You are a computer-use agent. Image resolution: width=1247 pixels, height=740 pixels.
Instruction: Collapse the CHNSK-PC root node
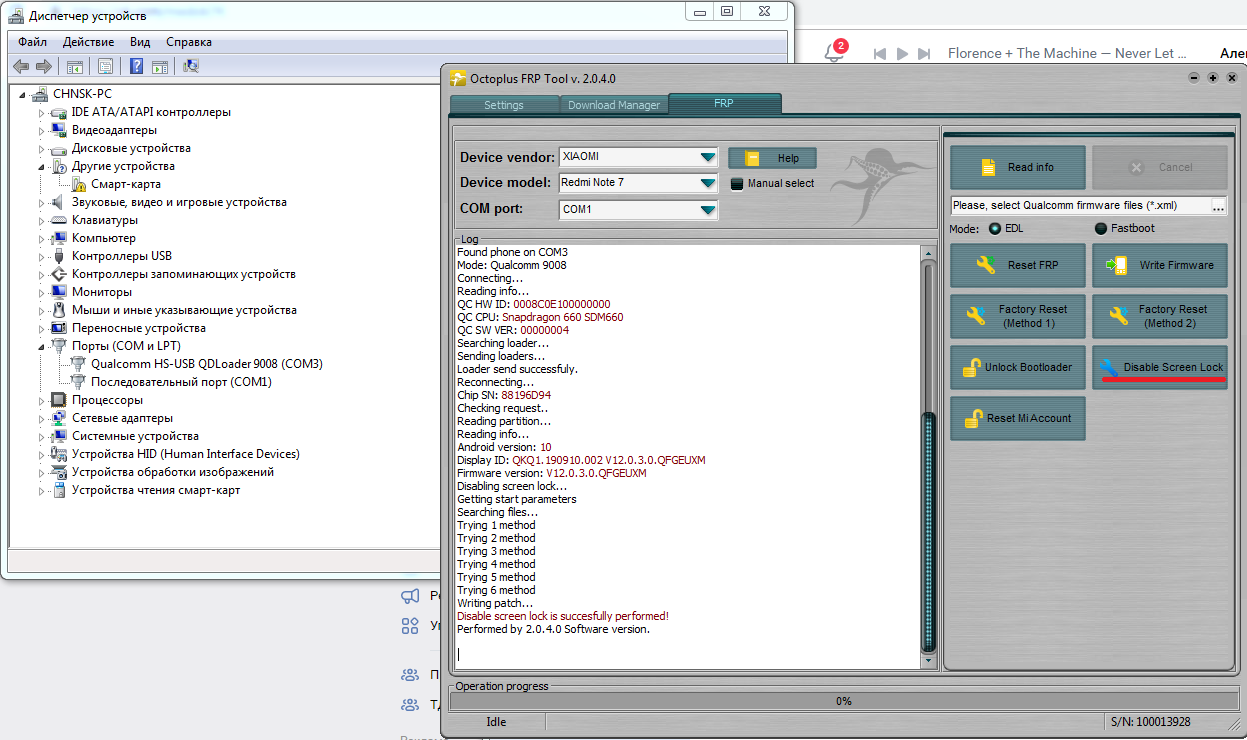point(23,95)
